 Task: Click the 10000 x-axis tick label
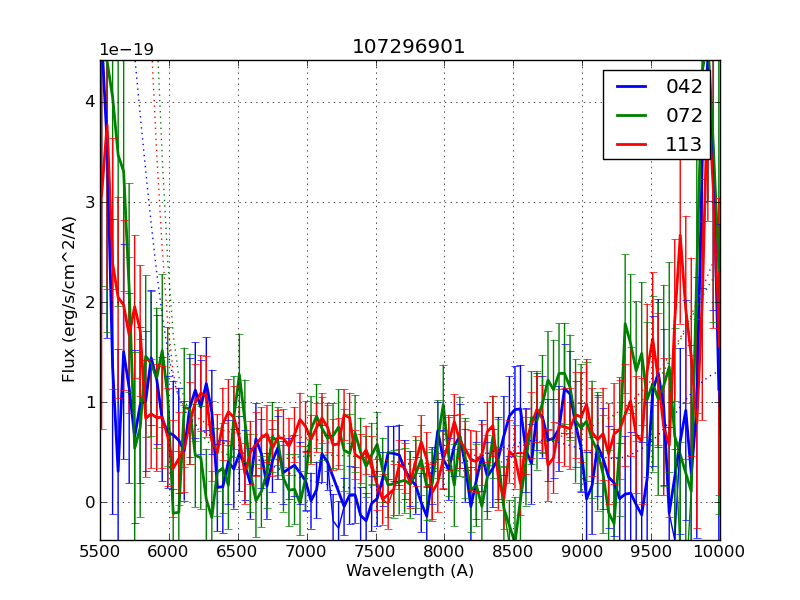pos(720,551)
